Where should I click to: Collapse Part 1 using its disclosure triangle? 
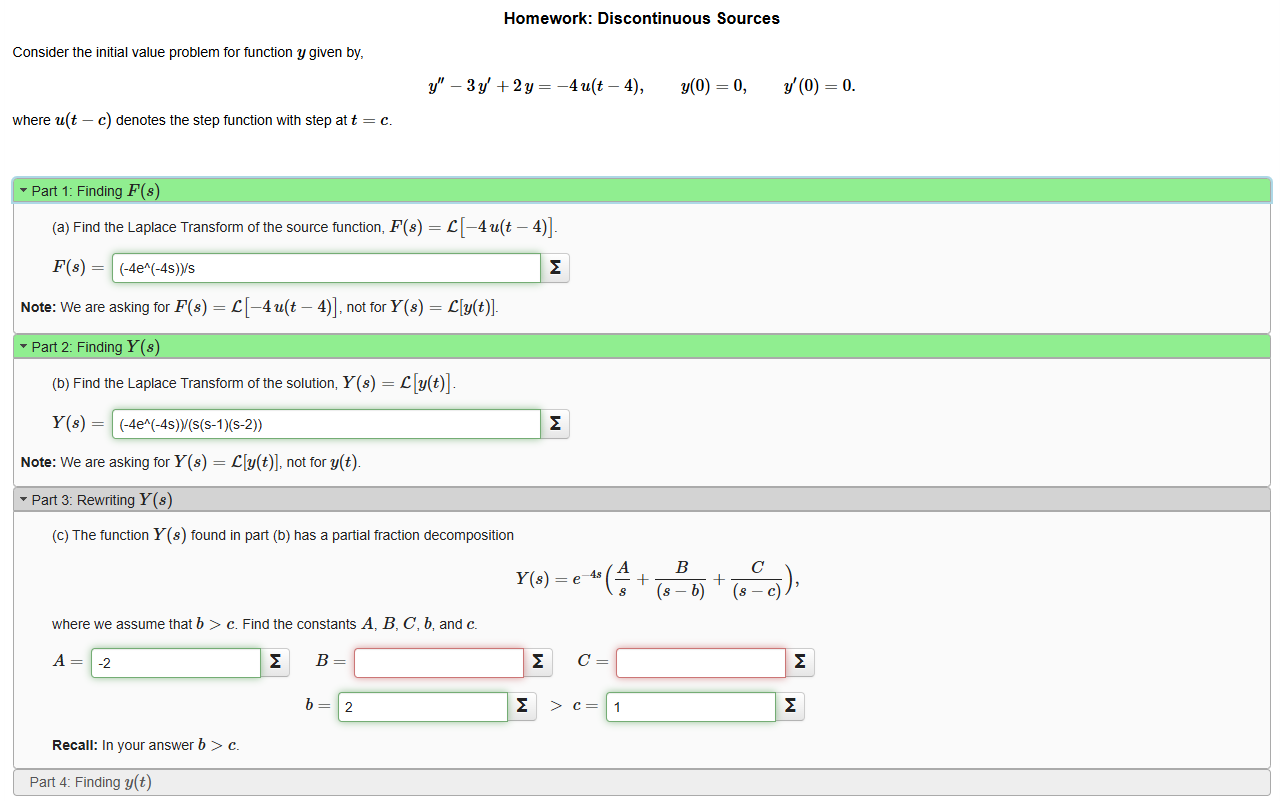click(x=22, y=190)
